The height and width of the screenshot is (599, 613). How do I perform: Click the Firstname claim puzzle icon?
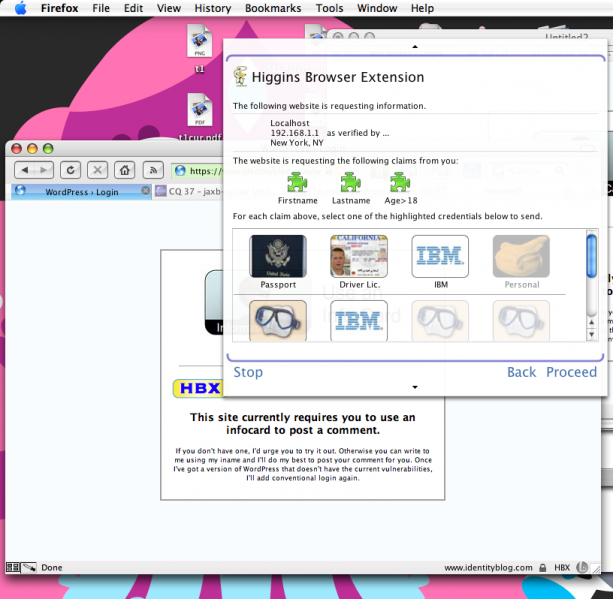[x=298, y=182]
